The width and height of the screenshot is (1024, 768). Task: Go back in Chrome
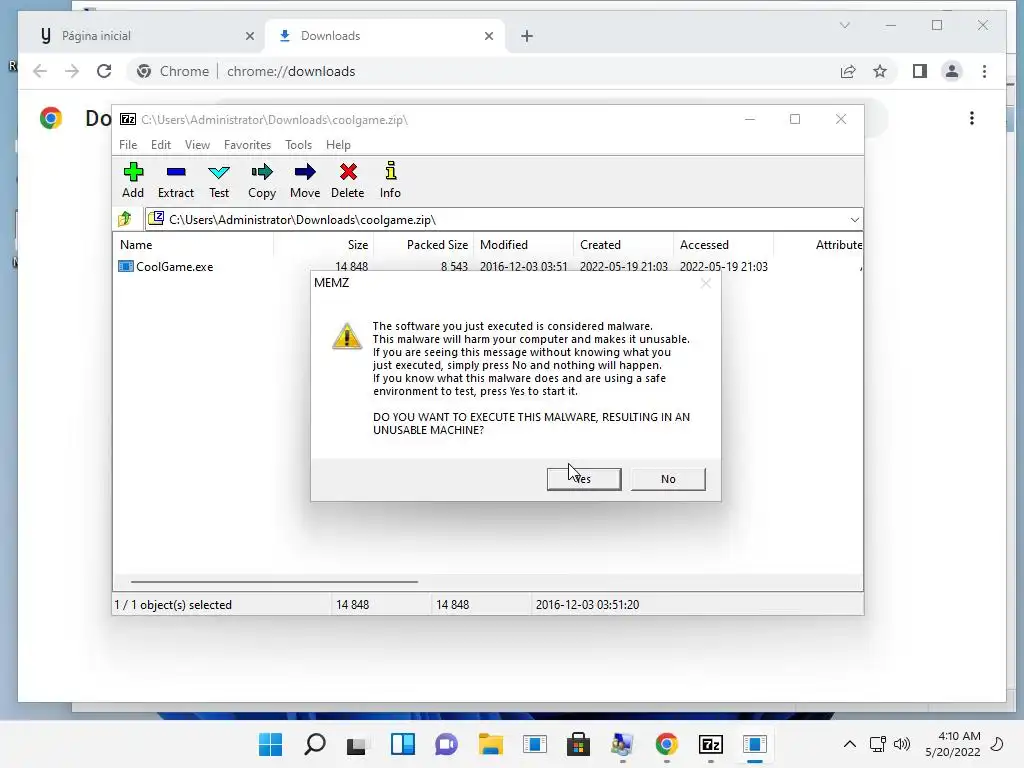40,71
